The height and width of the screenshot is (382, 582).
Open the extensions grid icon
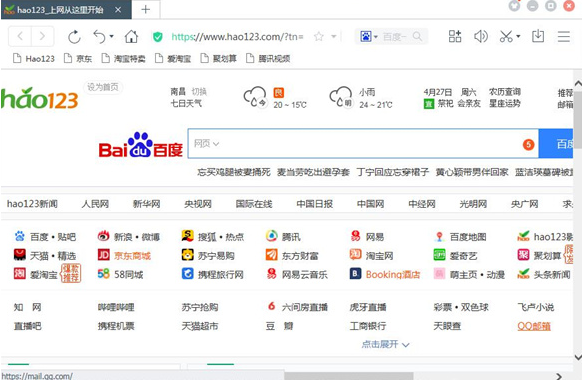(455, 36)
